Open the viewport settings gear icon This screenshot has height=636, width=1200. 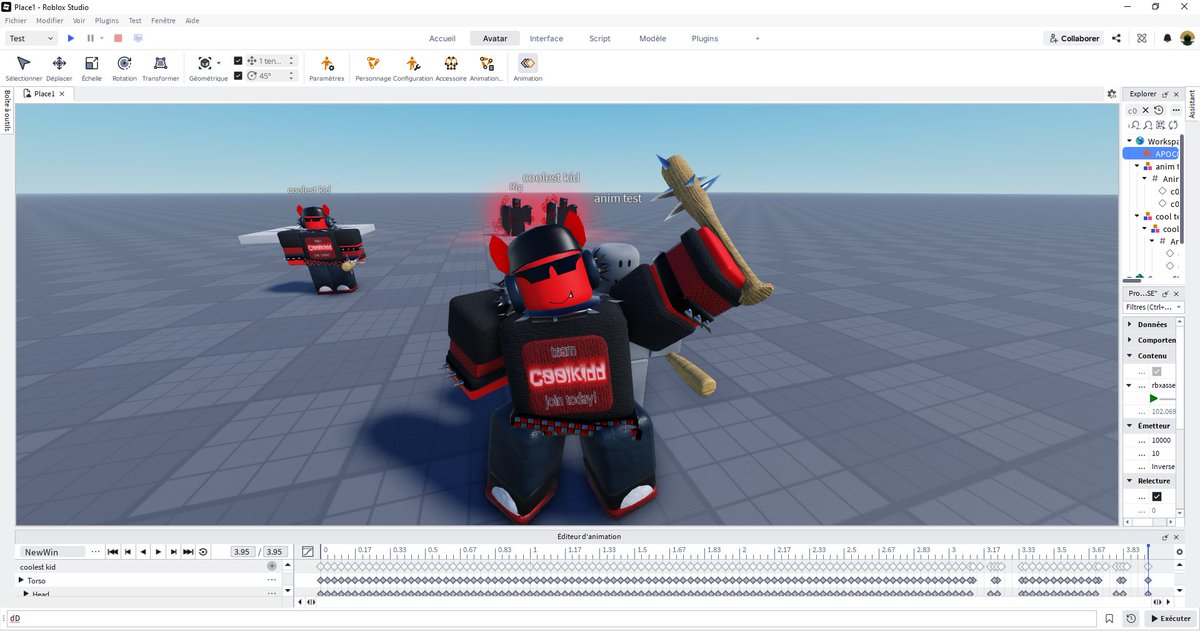[1111, 93]
